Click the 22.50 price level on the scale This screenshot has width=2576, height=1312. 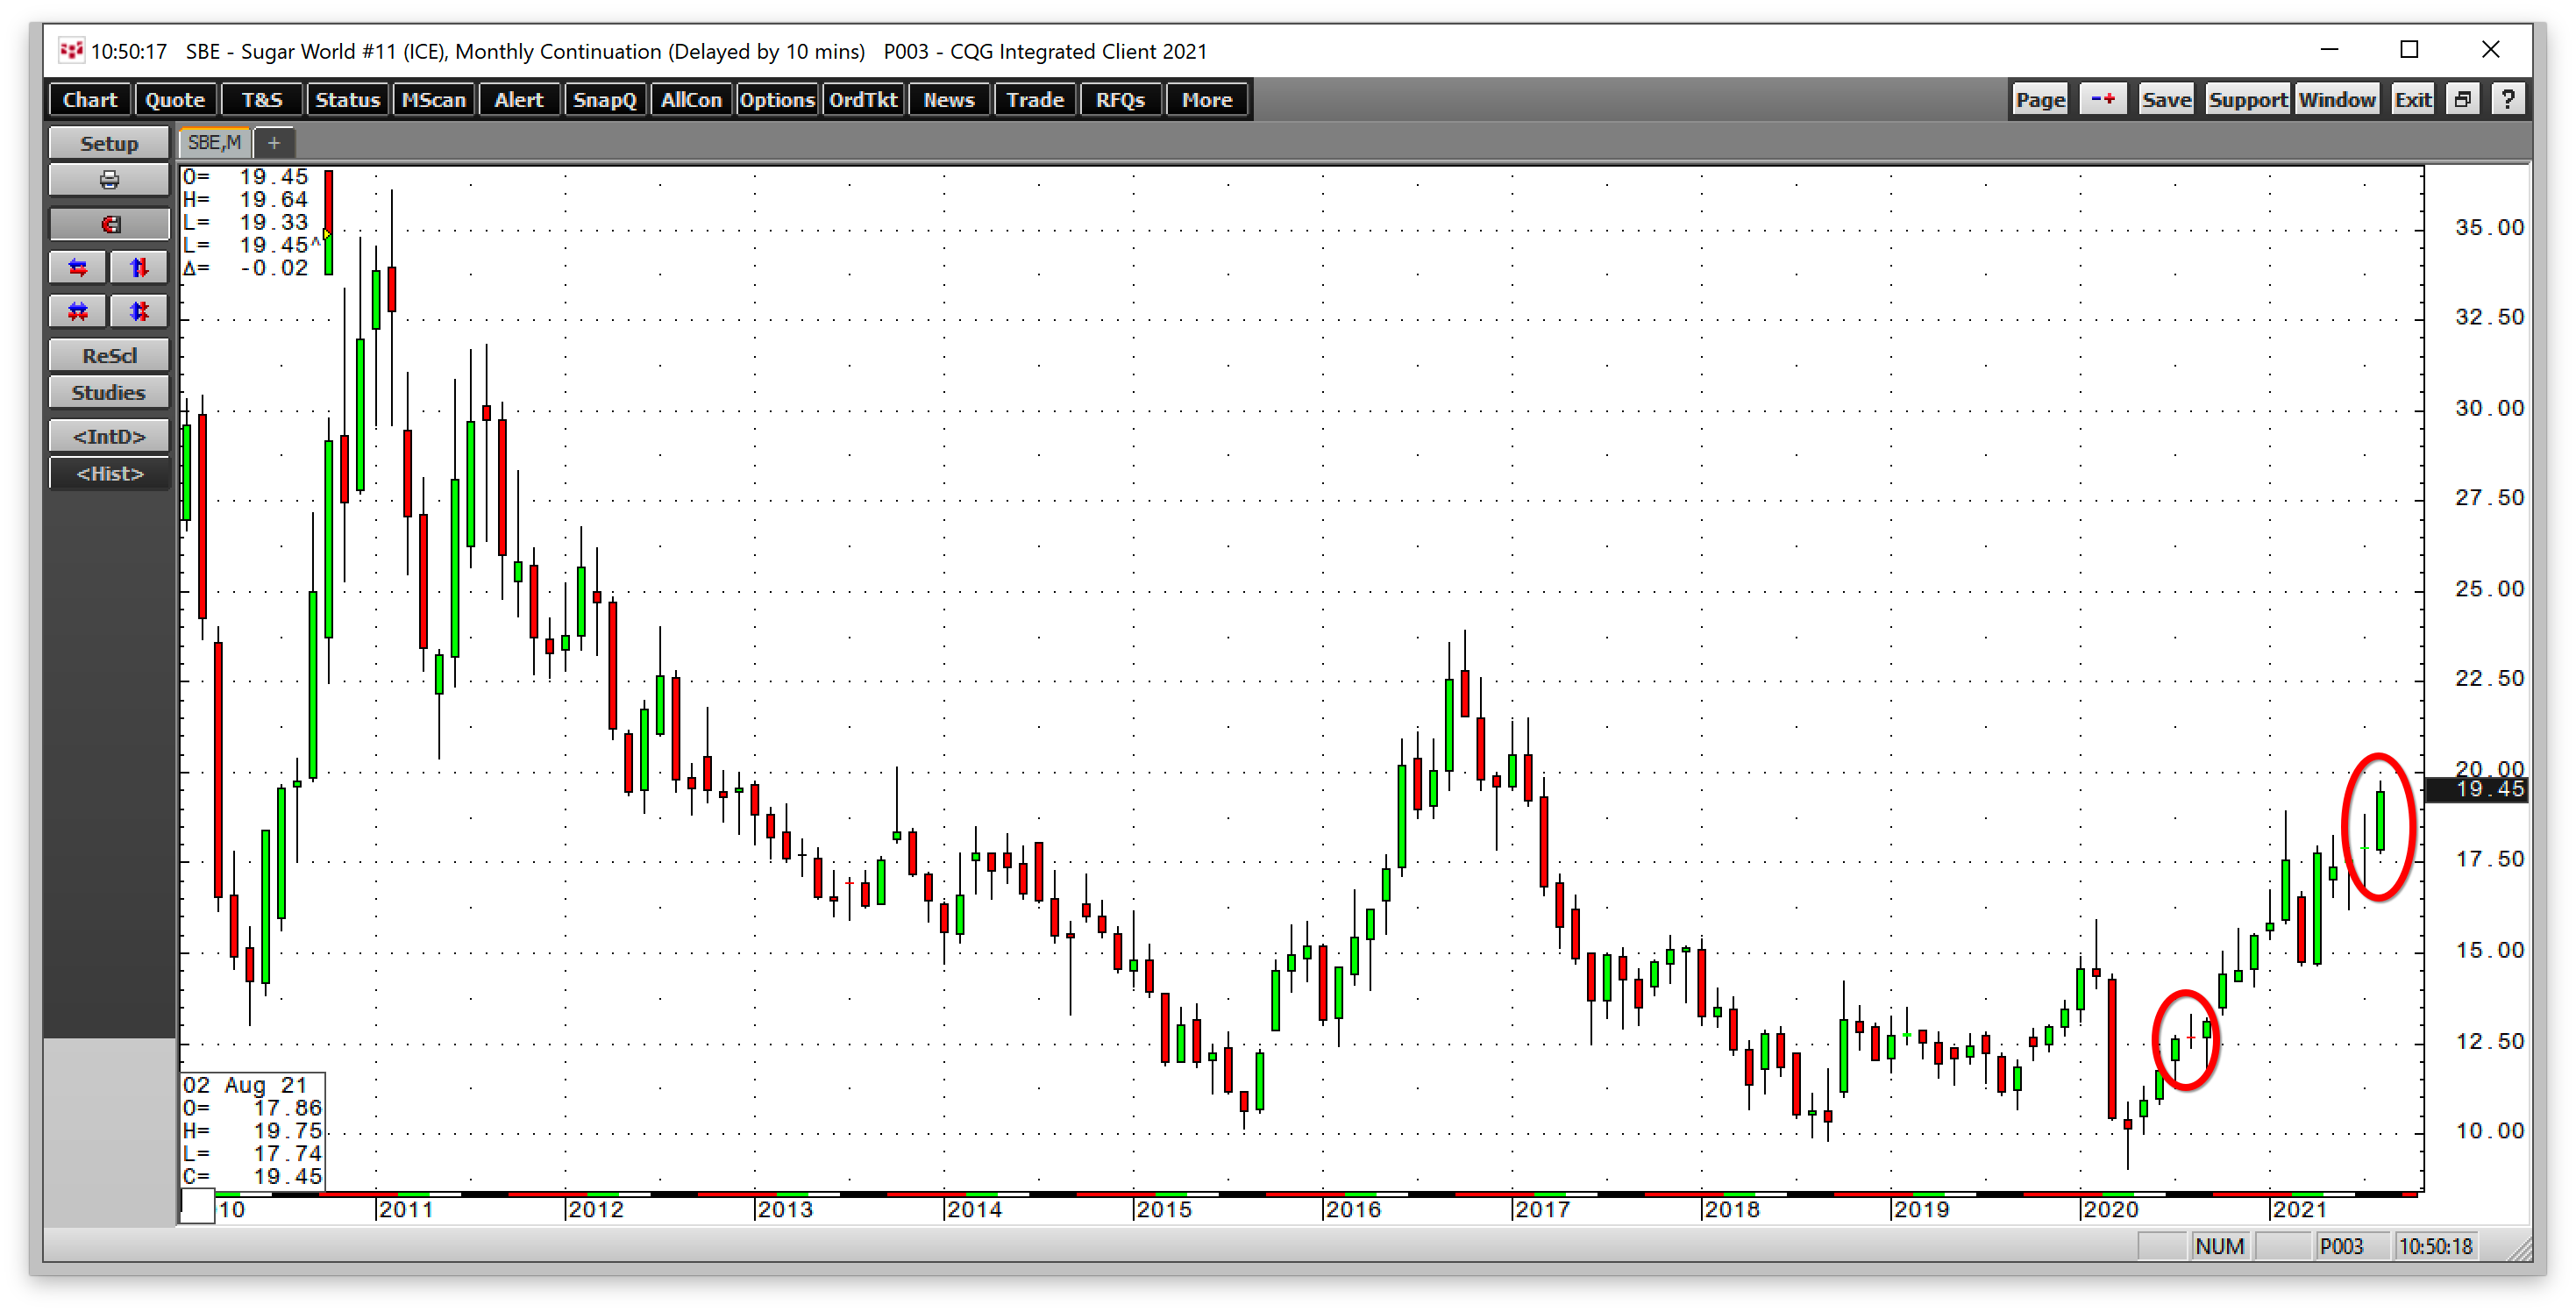(2488, 679)
